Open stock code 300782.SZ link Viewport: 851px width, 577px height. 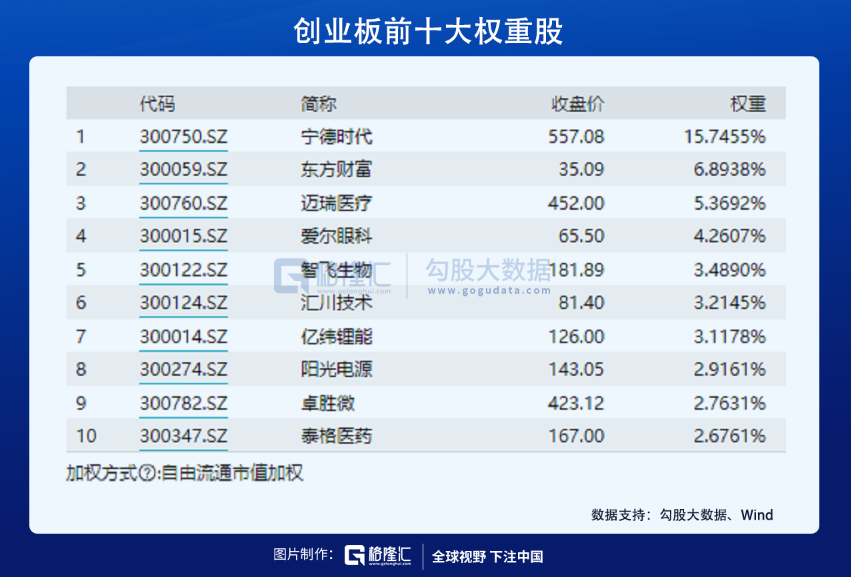coord(183,403)
